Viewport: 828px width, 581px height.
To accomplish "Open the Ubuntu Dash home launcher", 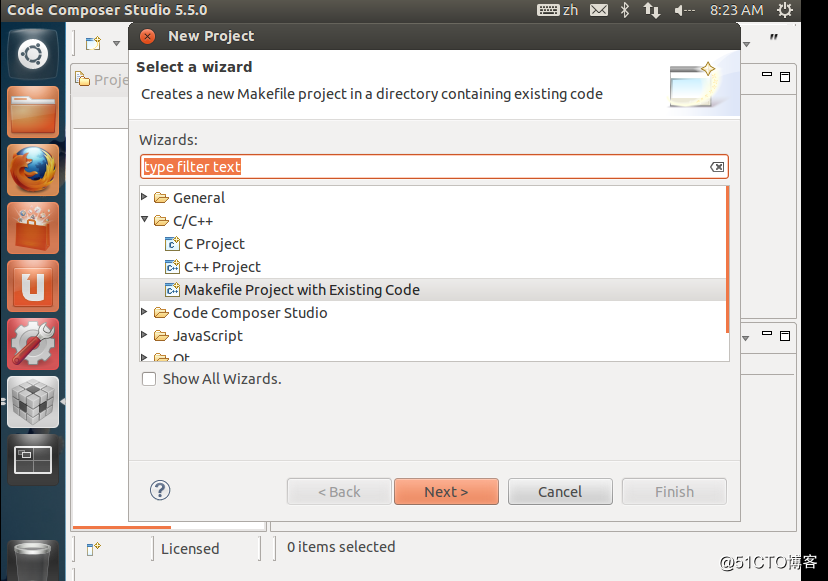I will (33, 54).
